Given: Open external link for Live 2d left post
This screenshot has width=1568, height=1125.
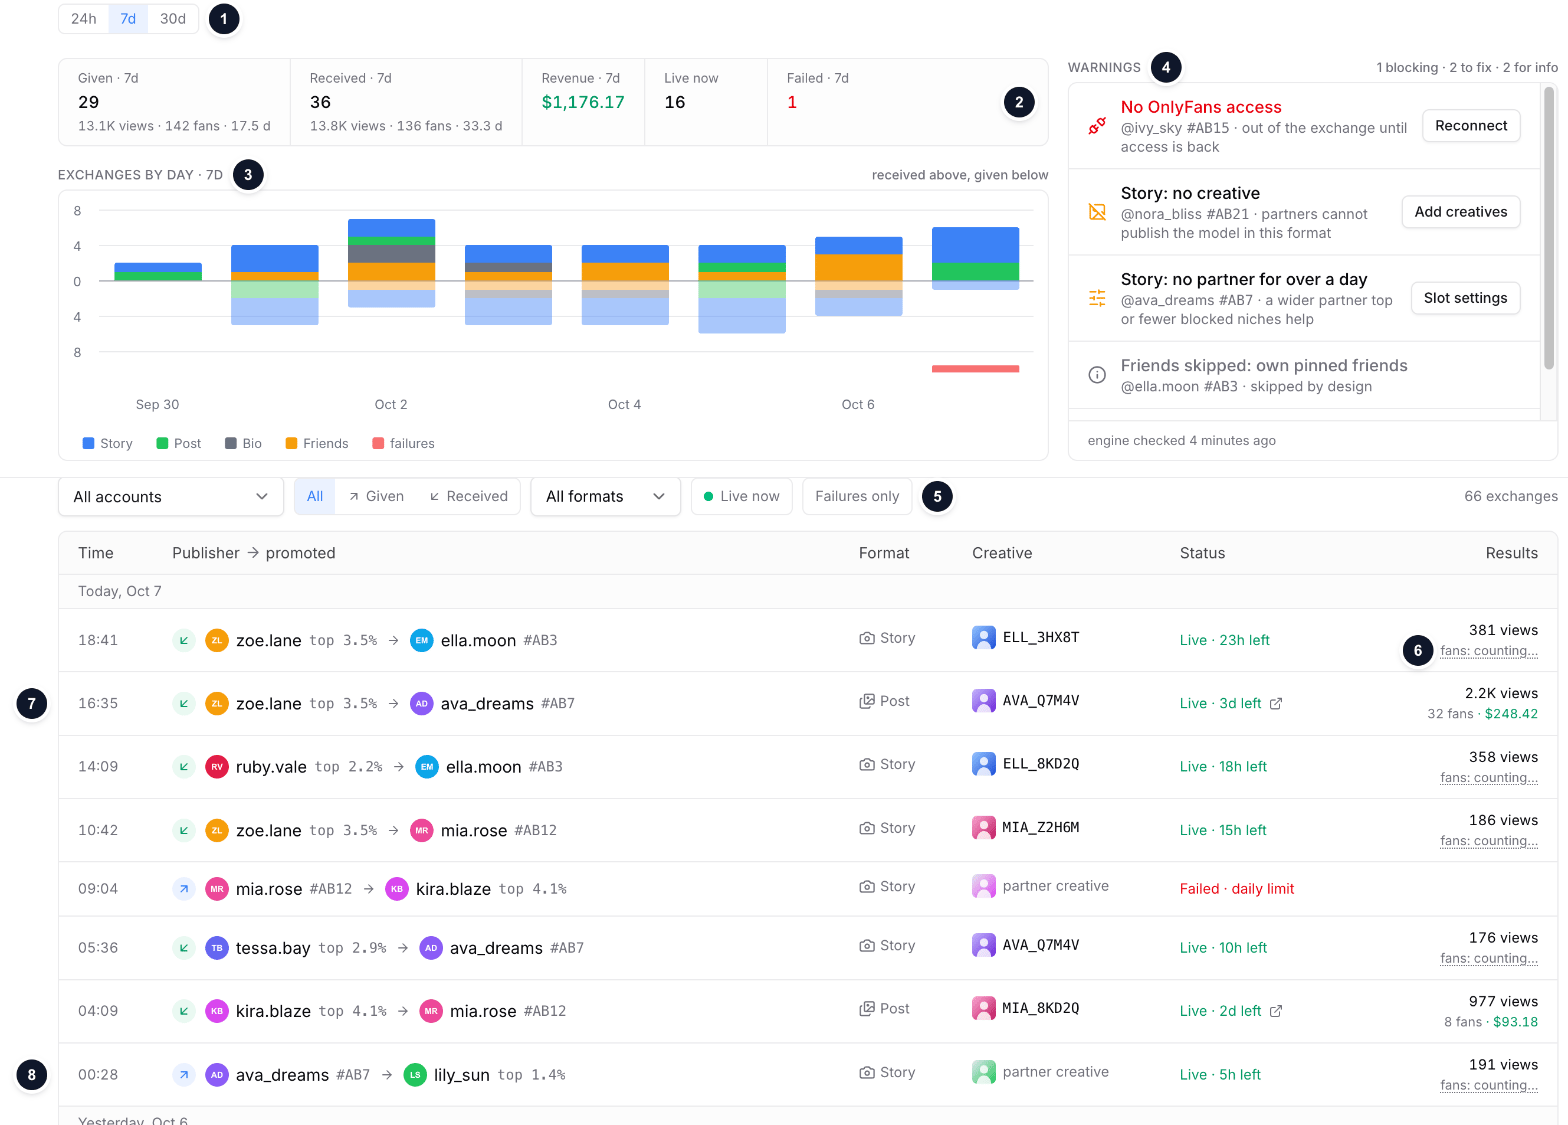Looking at the screenshot, I should click(x=1276, y=1012).
